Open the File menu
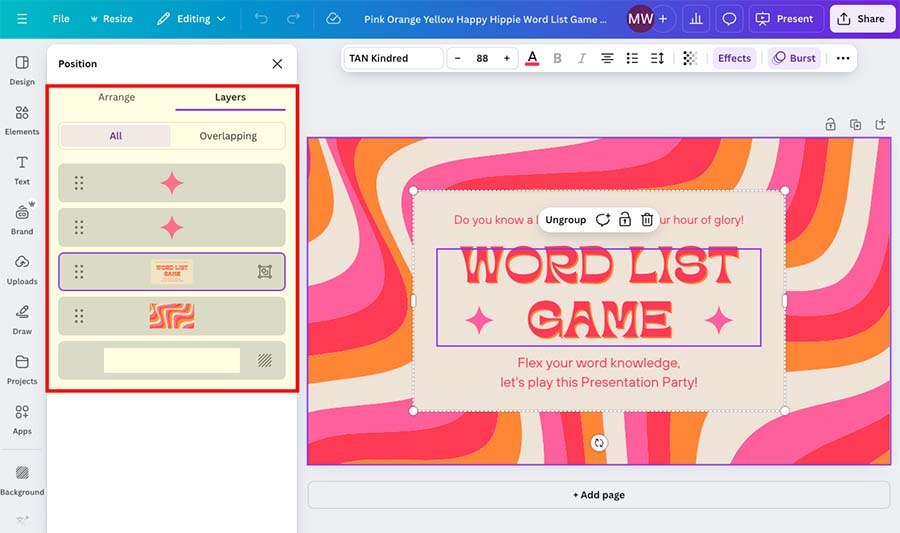The width and height of the screenshot is (900, 533). coord(61,19)
